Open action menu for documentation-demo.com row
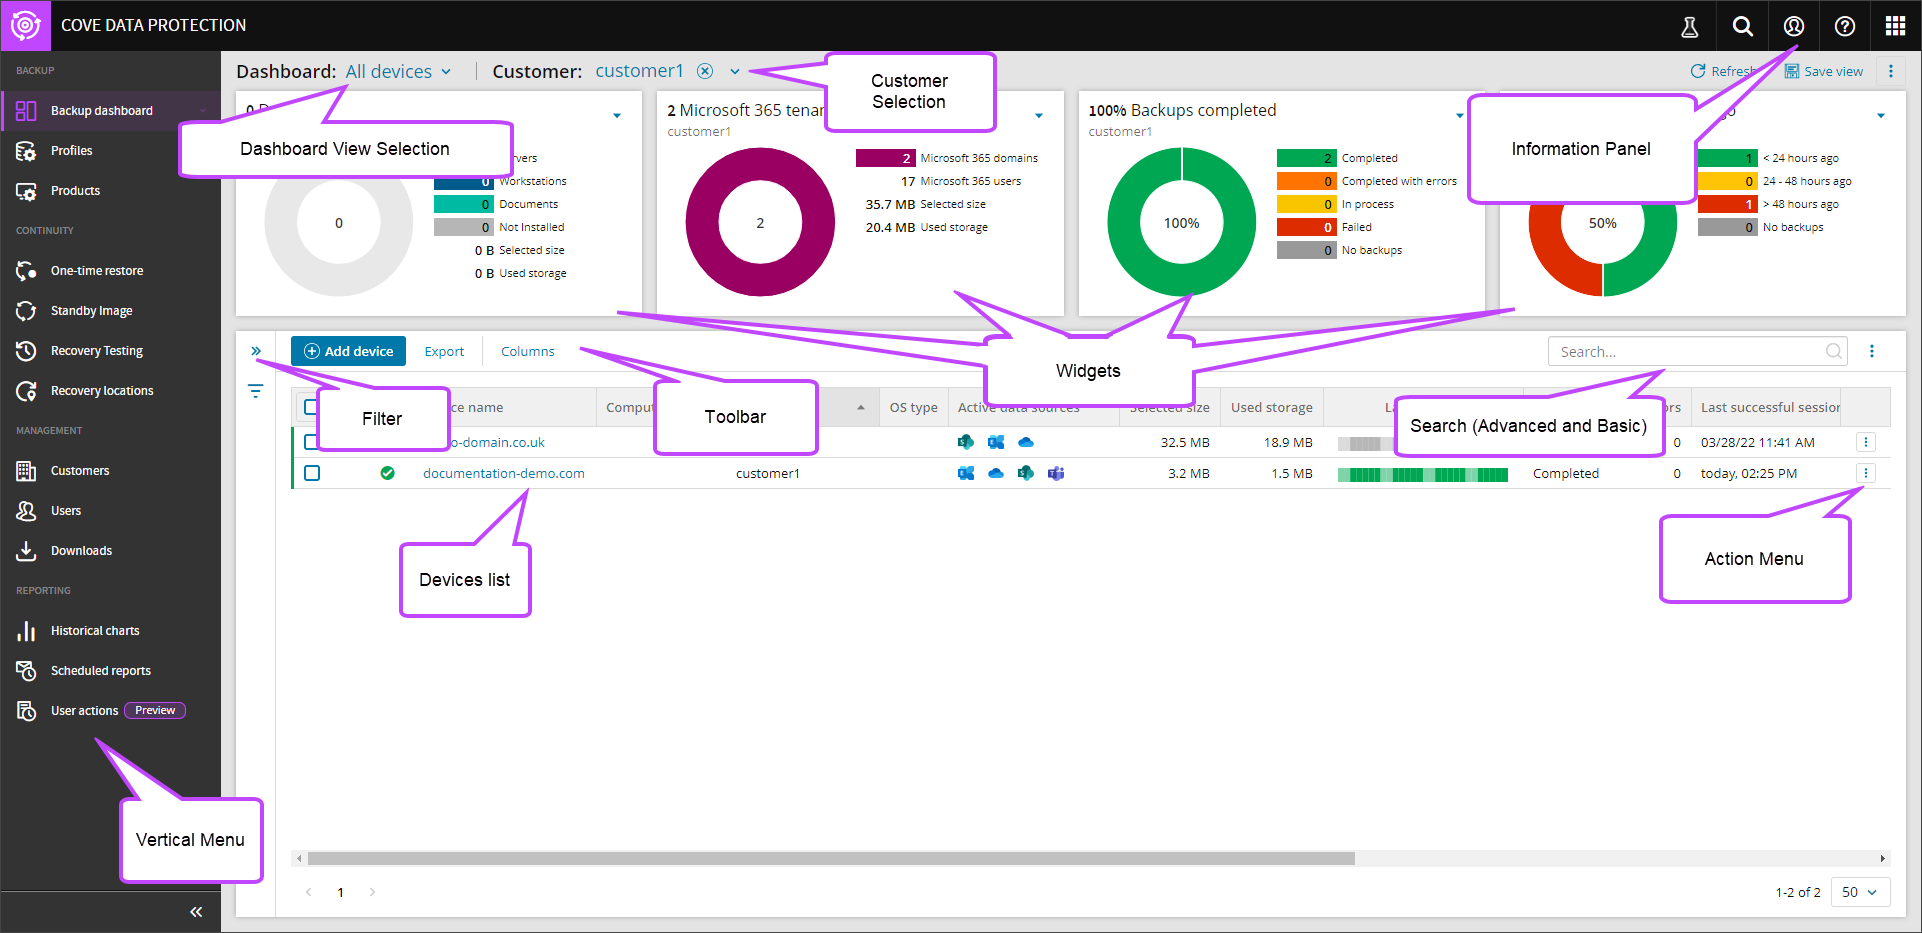Viewport: 1922px width, 933px height. point(1865,473)
